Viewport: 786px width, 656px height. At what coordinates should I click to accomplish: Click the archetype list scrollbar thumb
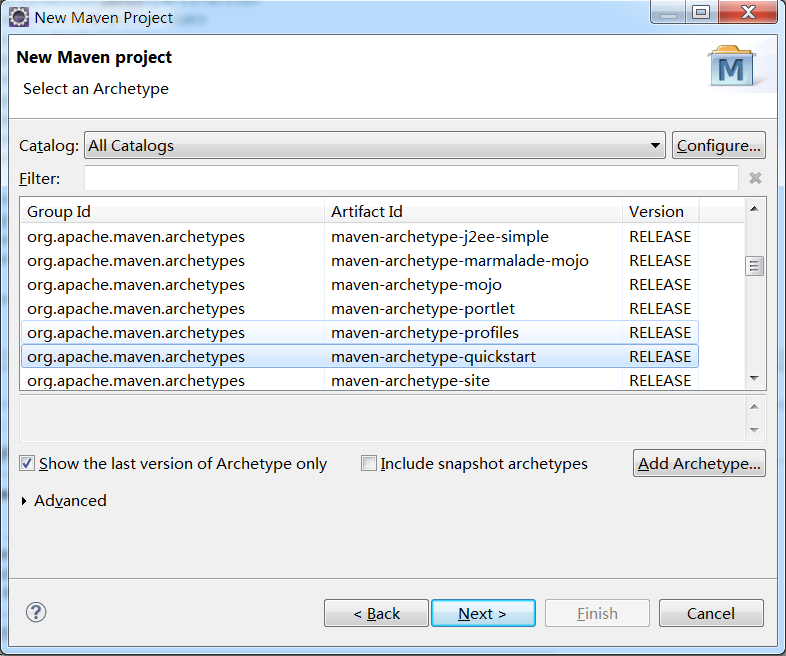754,266
